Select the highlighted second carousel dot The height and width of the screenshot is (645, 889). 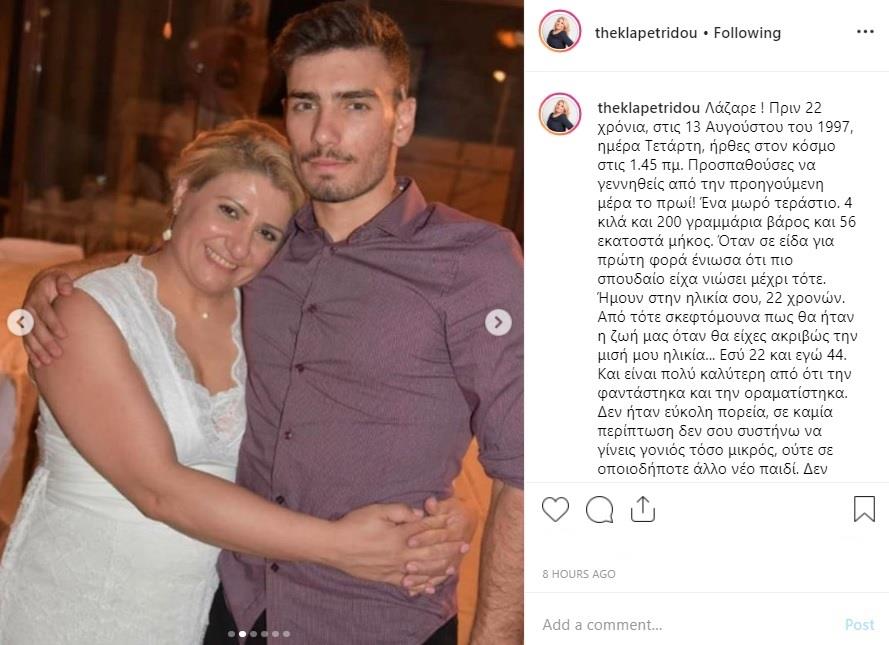242,634
